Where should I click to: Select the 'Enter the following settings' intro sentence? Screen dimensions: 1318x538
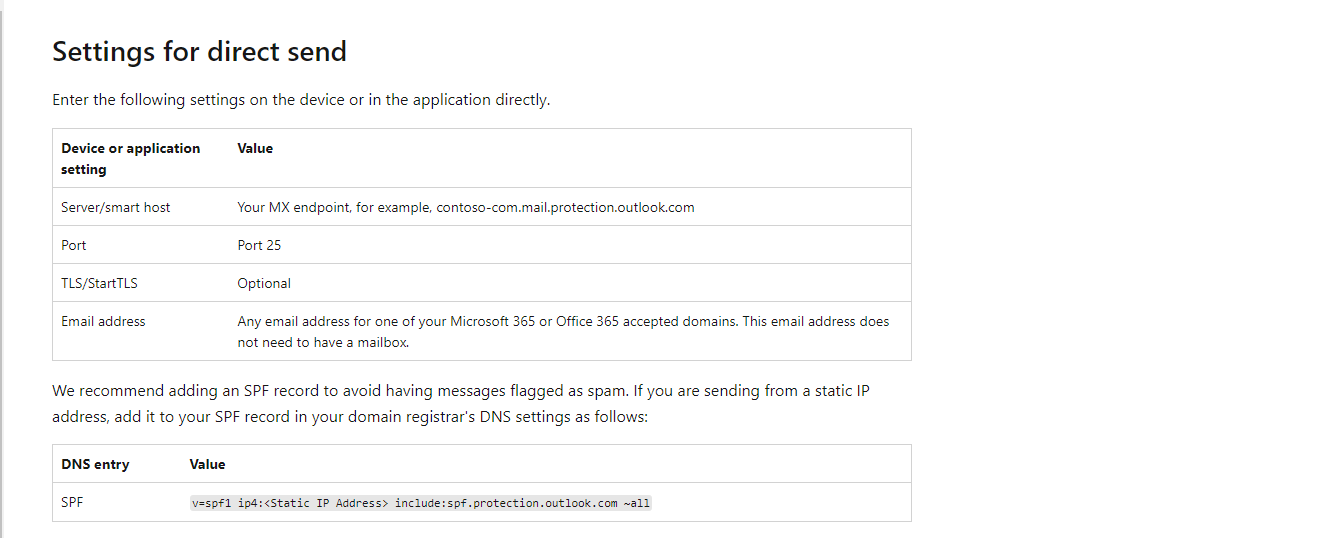pos(301,100)
